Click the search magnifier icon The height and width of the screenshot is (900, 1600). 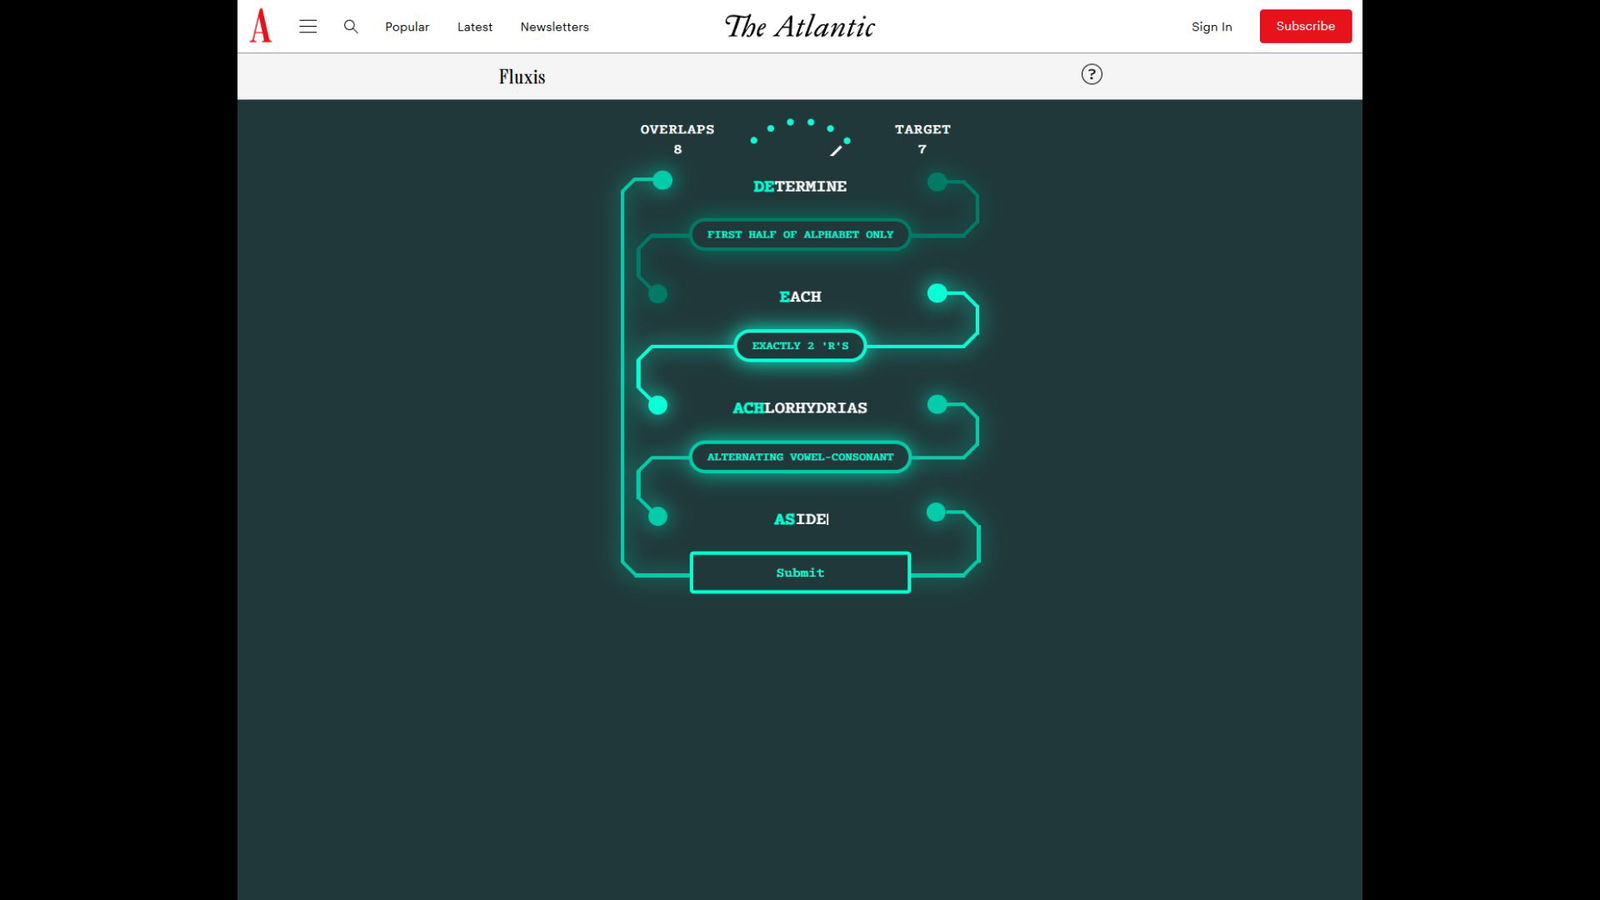[351, 27]
